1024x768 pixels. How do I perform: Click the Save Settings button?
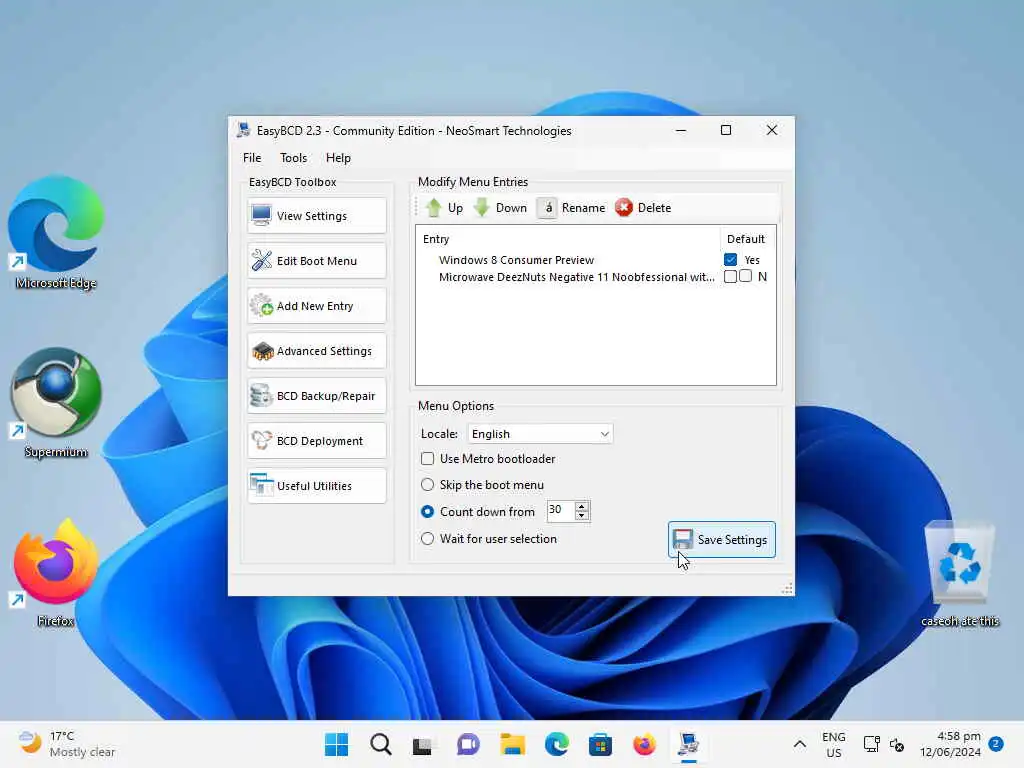tap(722, 539)
